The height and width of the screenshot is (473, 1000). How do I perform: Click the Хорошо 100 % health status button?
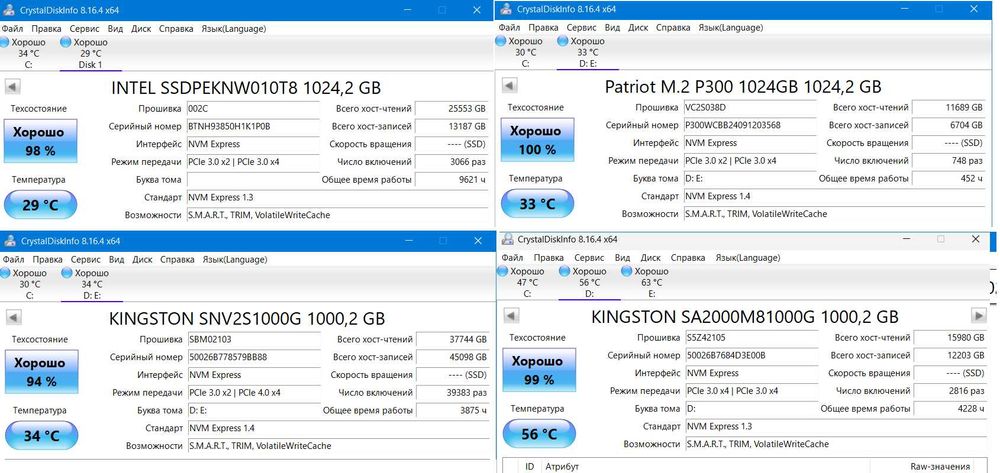pos(539,140)
